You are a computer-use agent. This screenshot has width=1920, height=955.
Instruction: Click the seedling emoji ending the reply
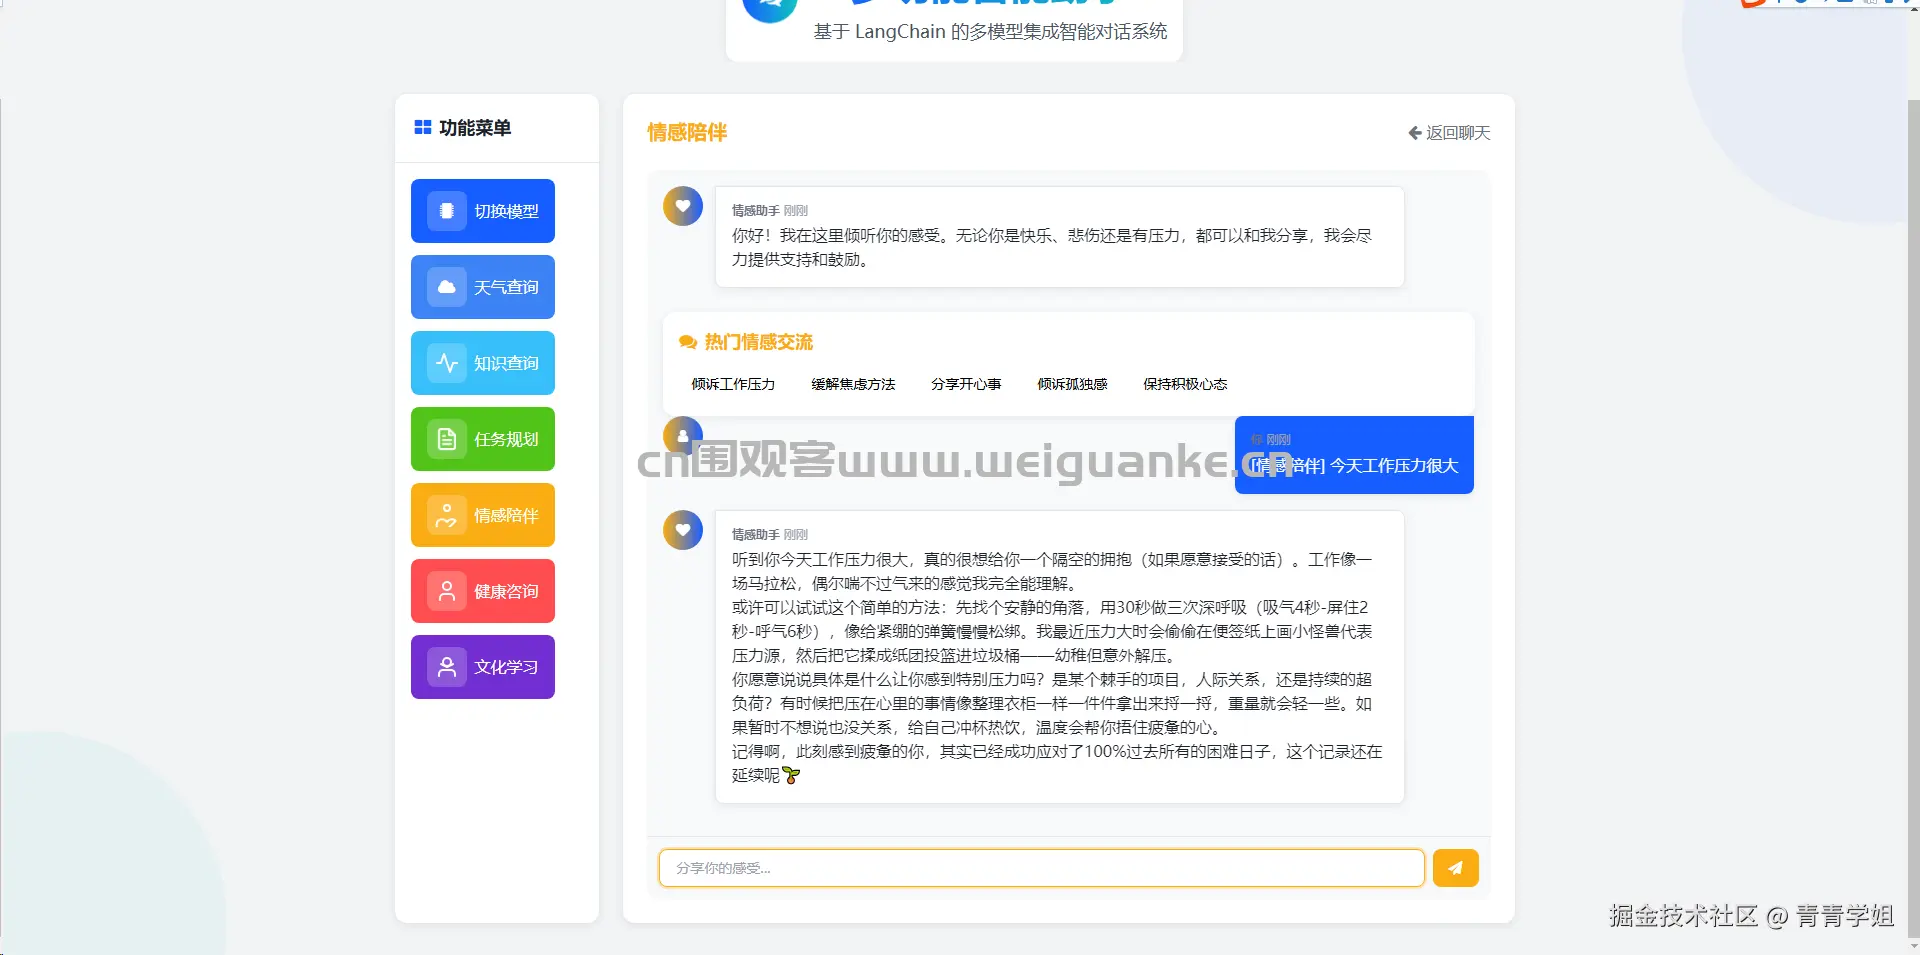click(x=791, y=775)
